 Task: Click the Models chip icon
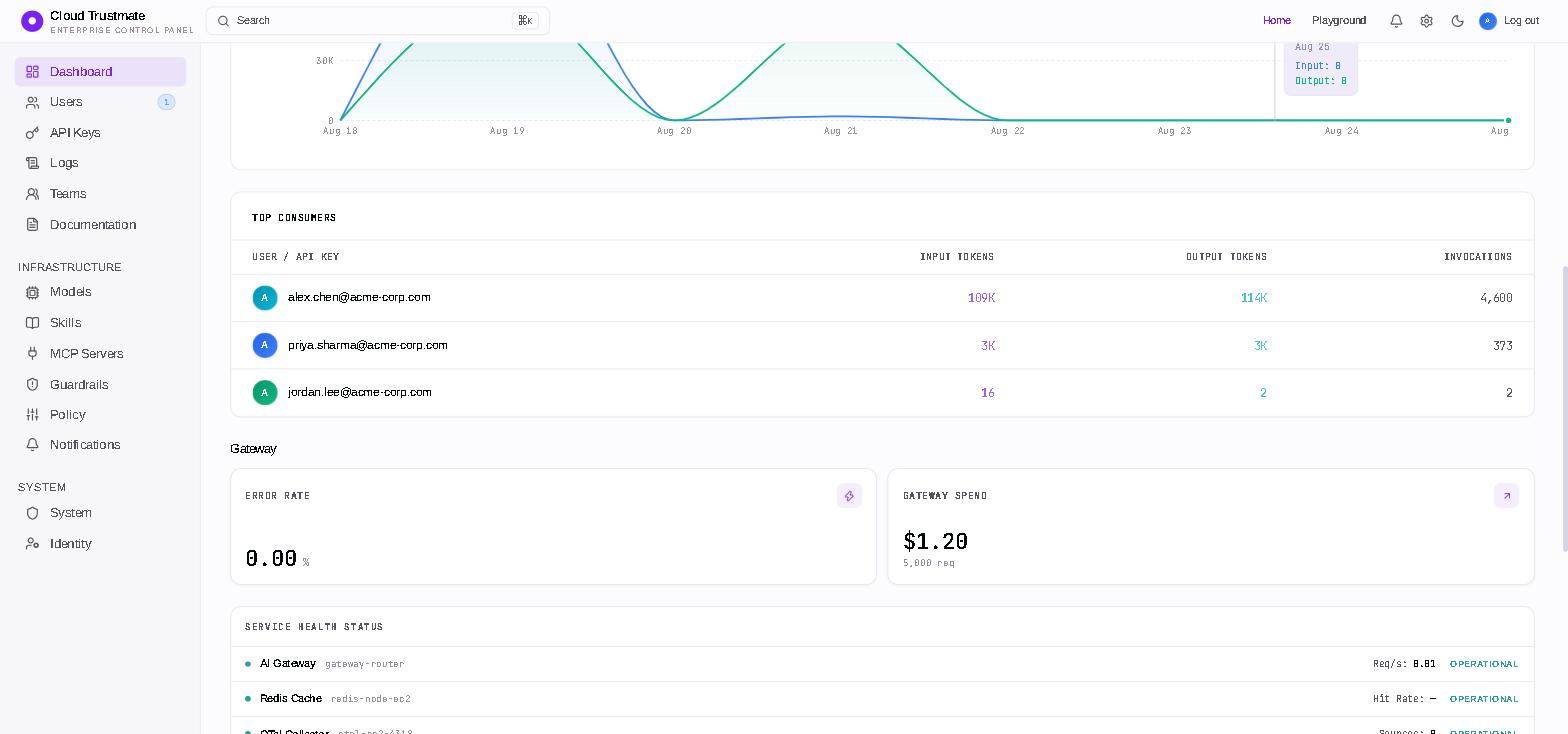[x=32, y=292]
